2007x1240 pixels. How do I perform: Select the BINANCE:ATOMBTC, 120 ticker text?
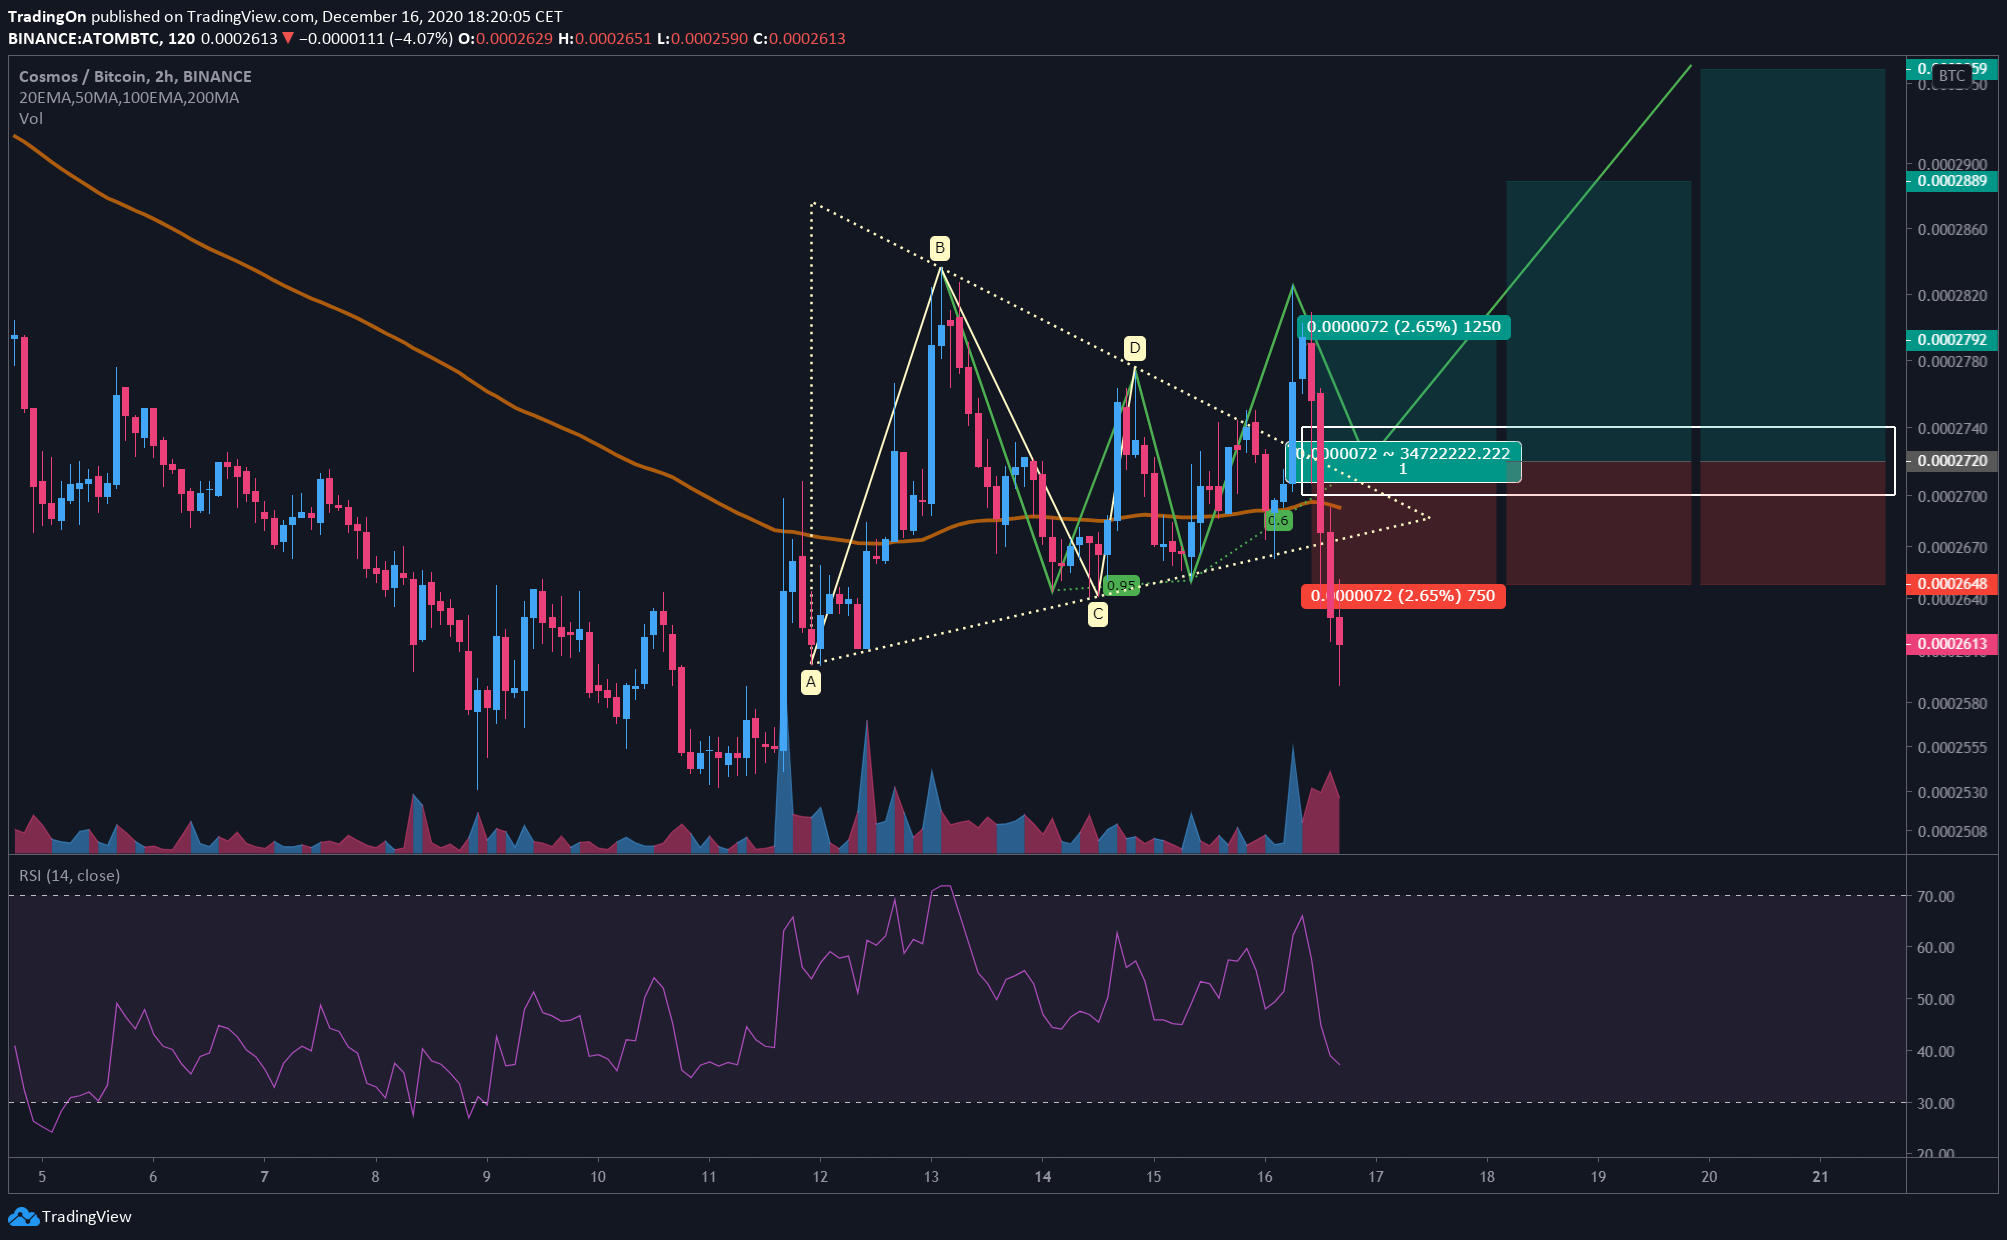[x=102, y=38]
